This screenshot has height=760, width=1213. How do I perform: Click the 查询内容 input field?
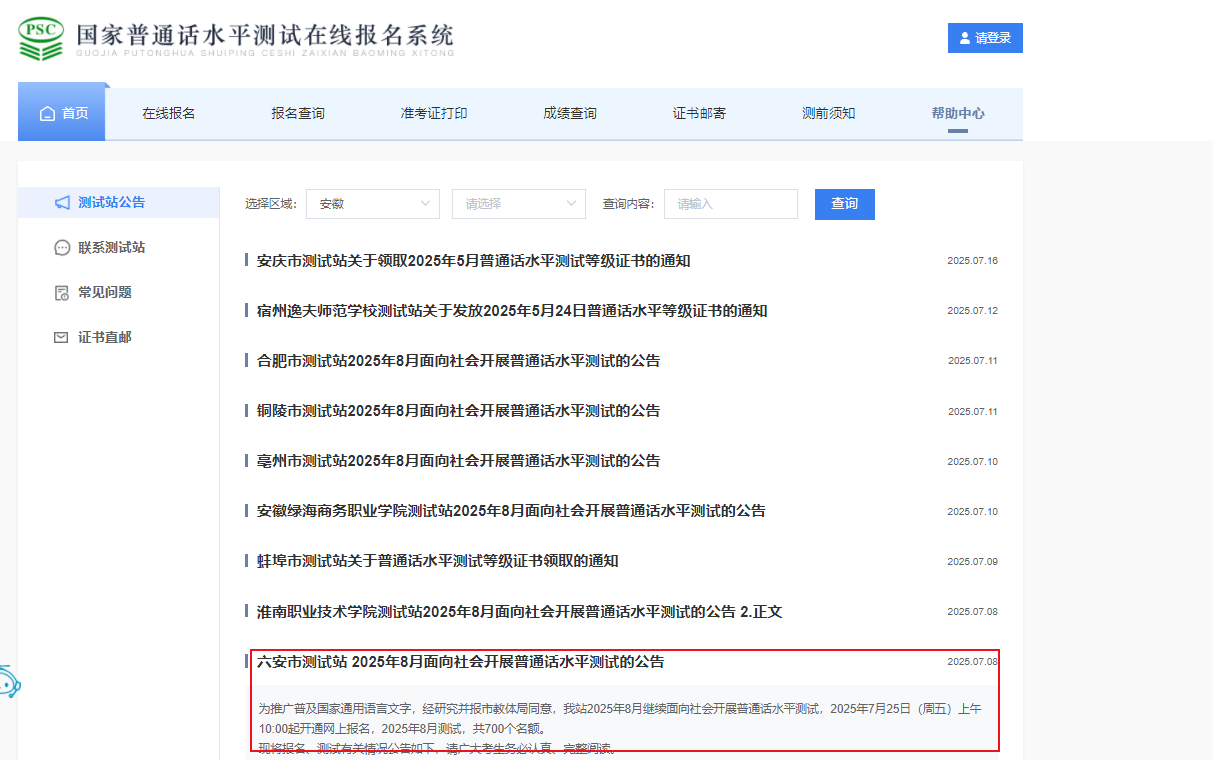tap(731, 204)
